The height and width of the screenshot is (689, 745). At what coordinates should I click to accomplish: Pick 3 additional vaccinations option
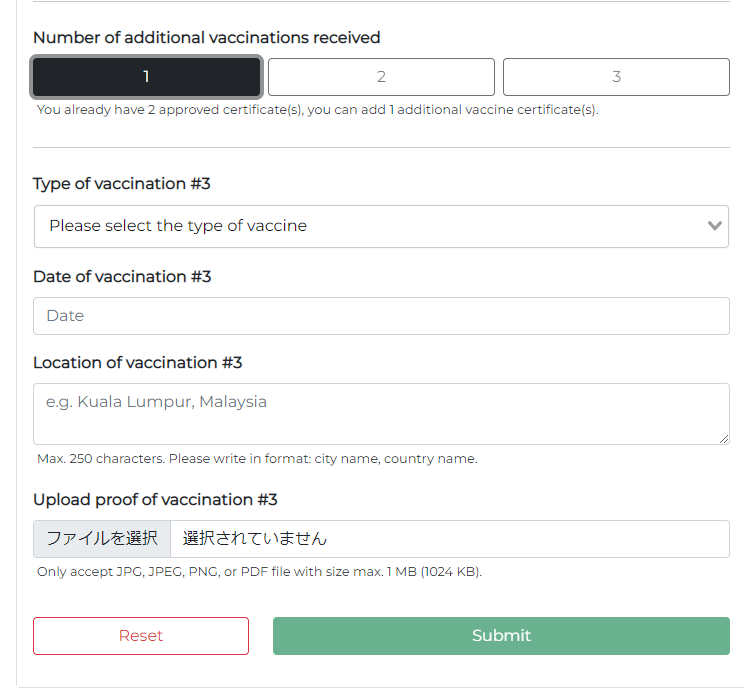(616, 77)
